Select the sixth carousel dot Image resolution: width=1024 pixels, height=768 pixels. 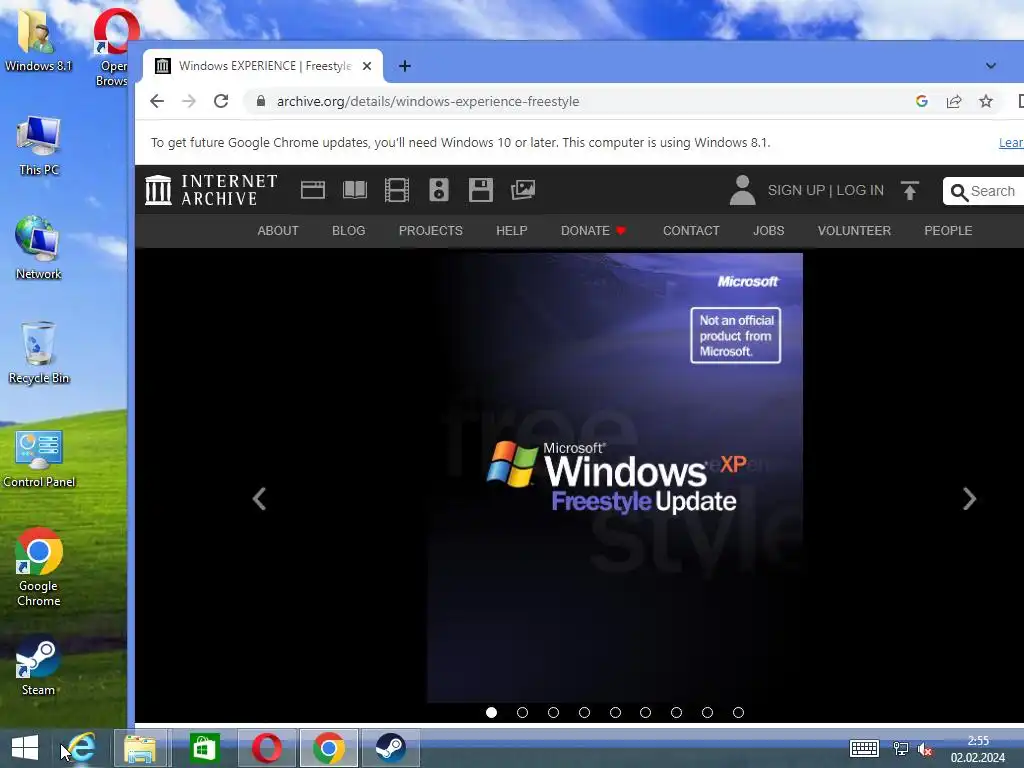[x=645, y=712]
